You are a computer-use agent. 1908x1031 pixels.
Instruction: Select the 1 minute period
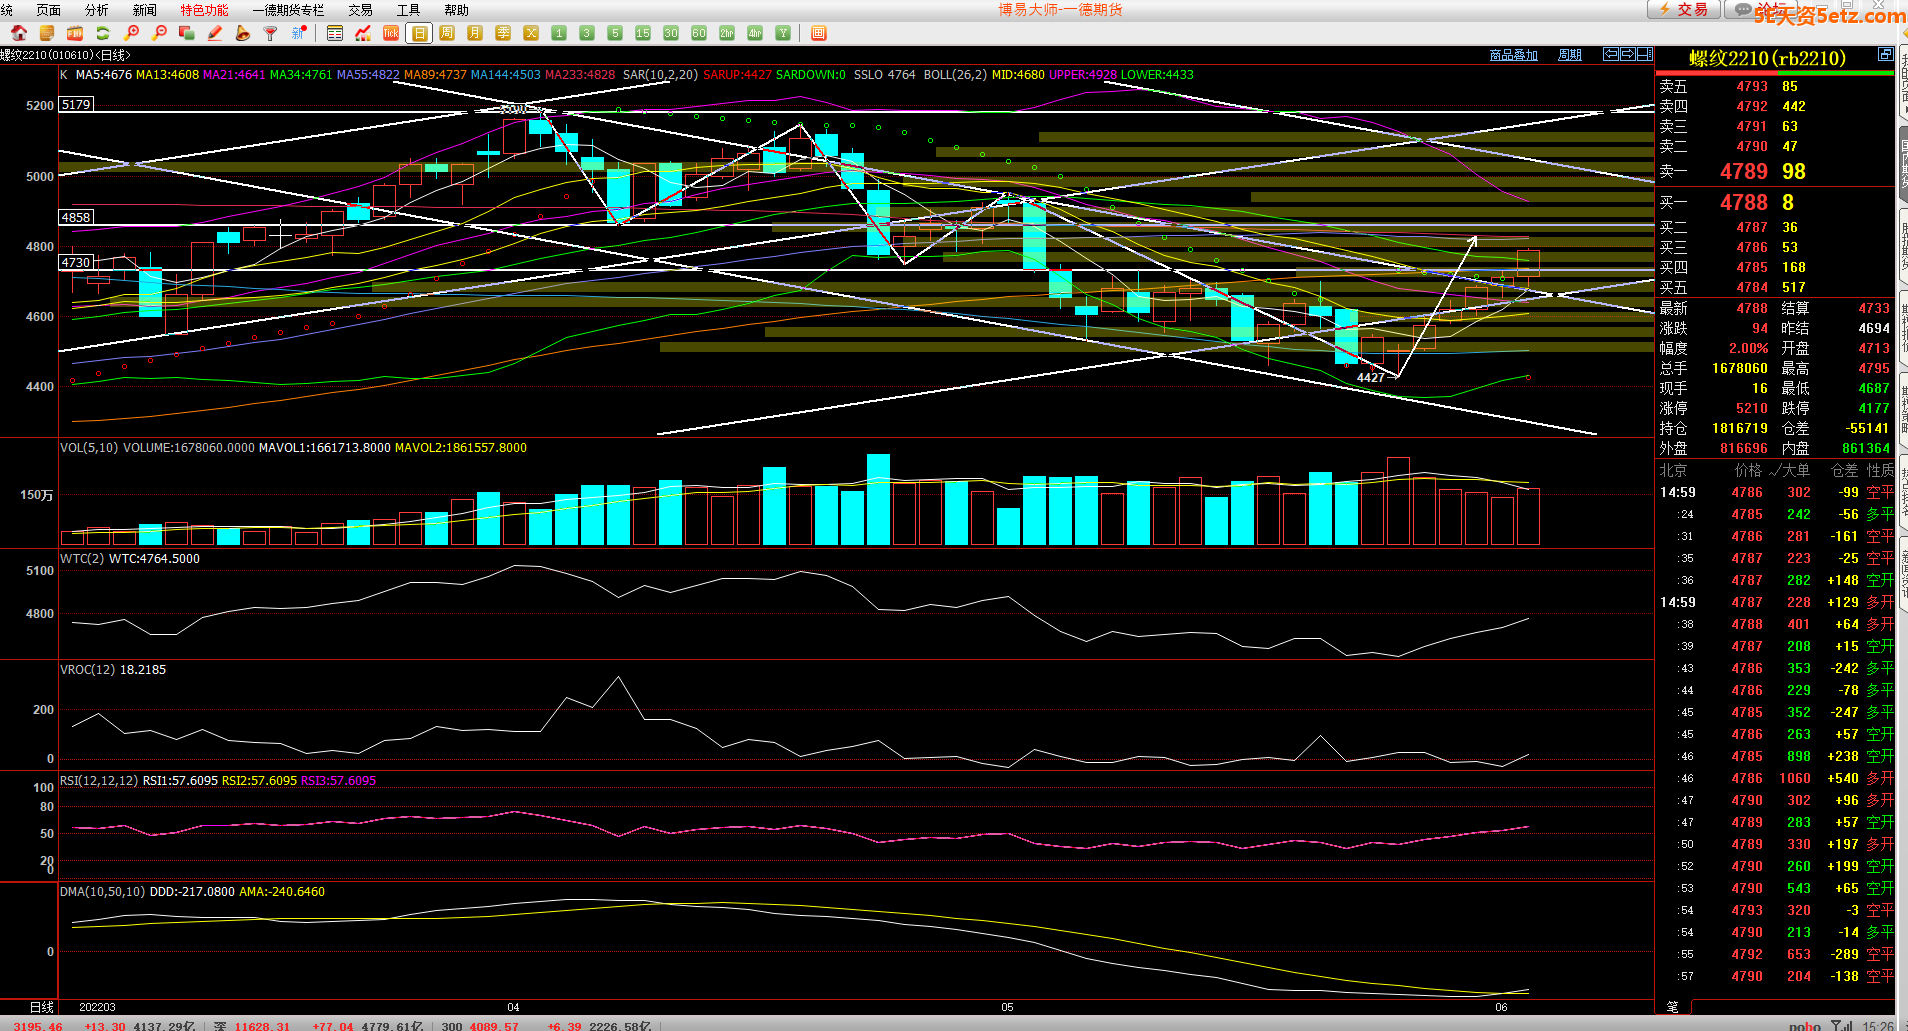559,33
